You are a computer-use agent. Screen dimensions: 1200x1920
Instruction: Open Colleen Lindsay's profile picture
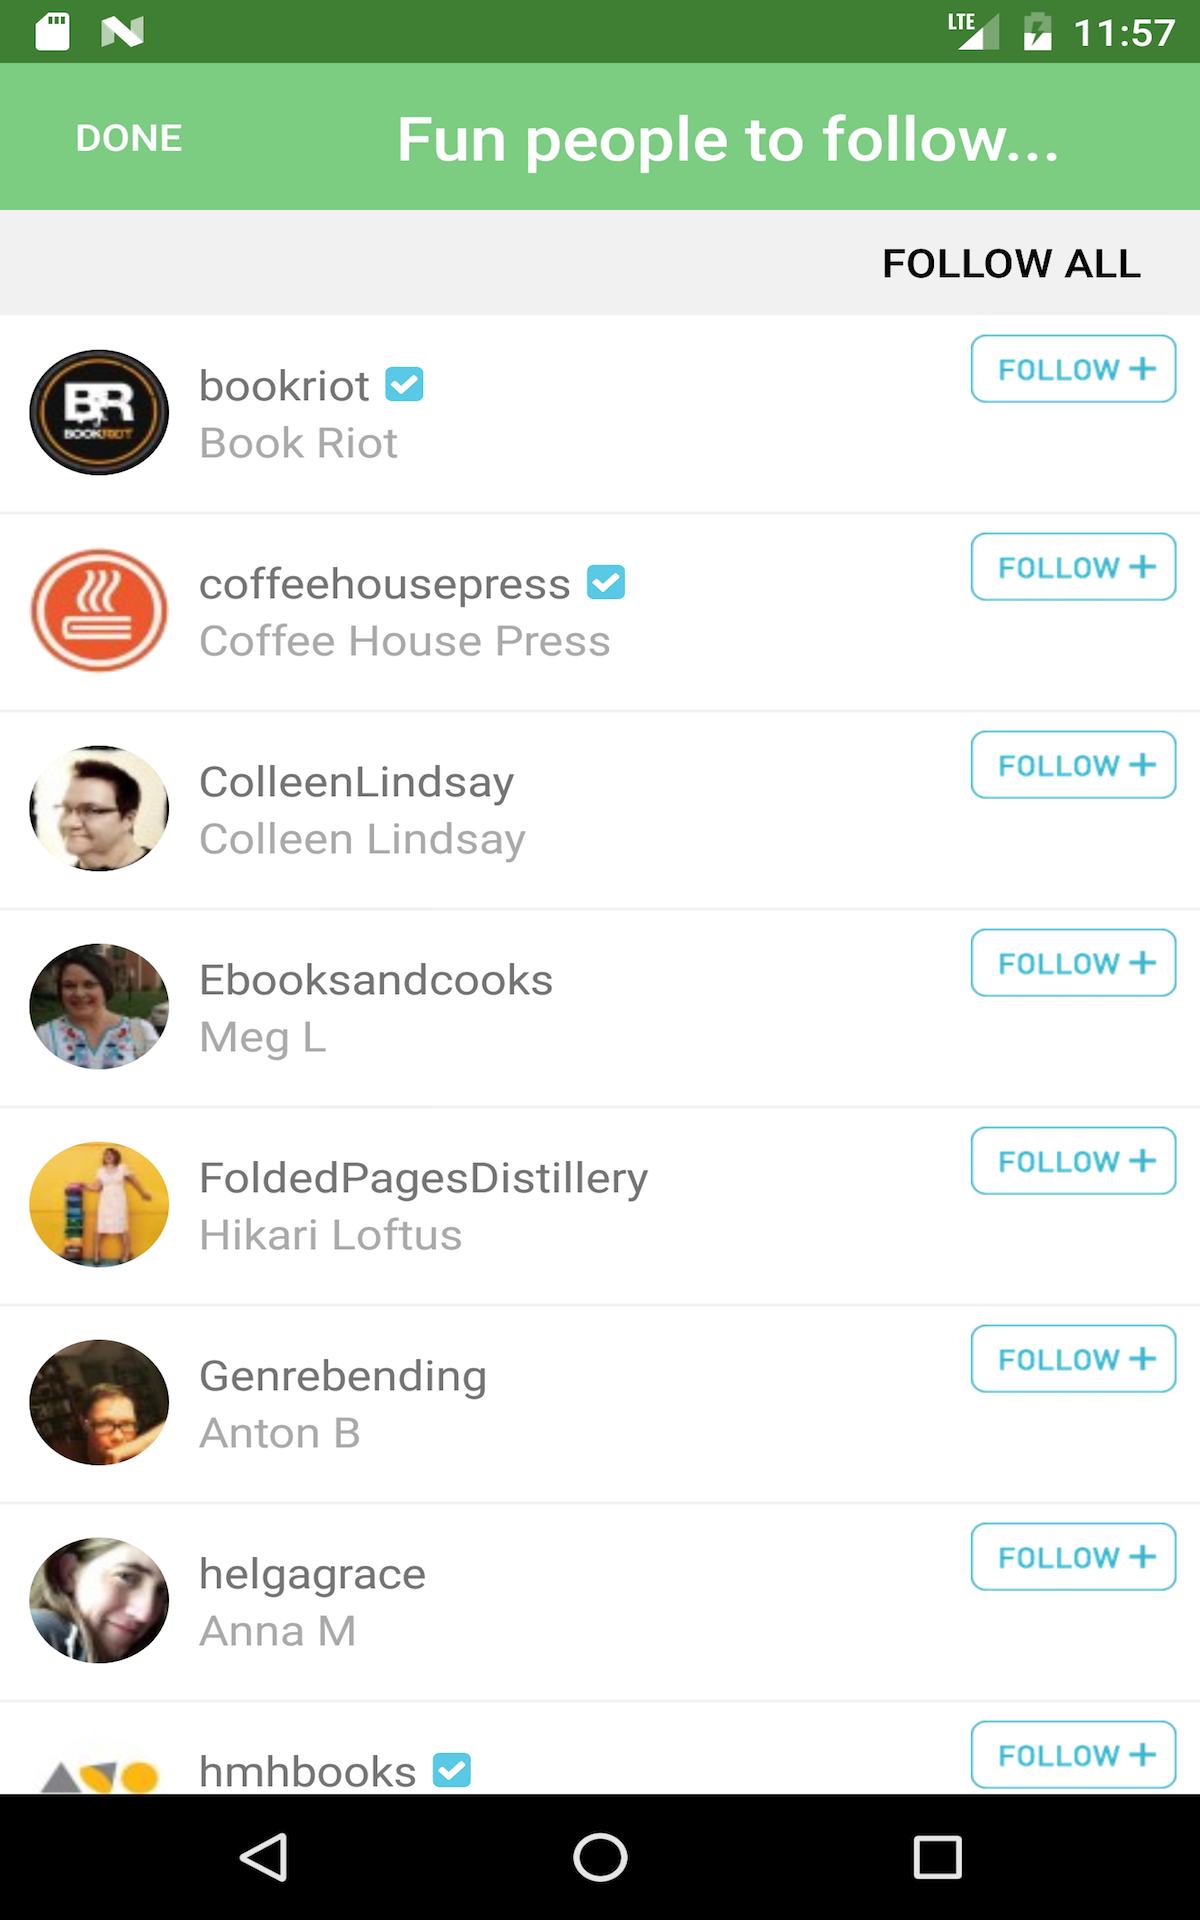point(98,807)
